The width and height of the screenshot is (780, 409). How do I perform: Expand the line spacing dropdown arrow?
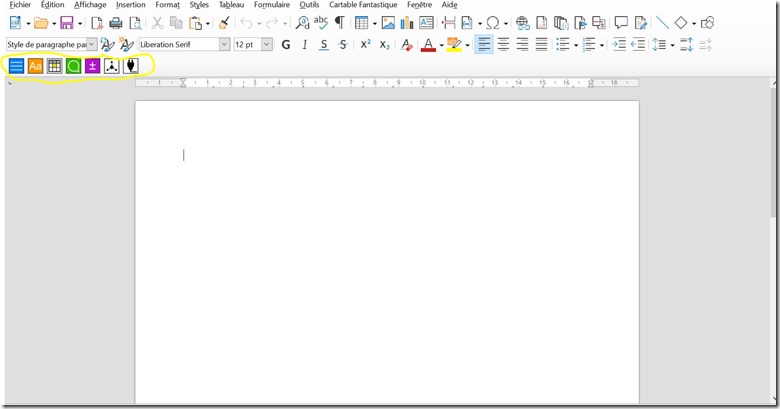[x=673, y=45]
